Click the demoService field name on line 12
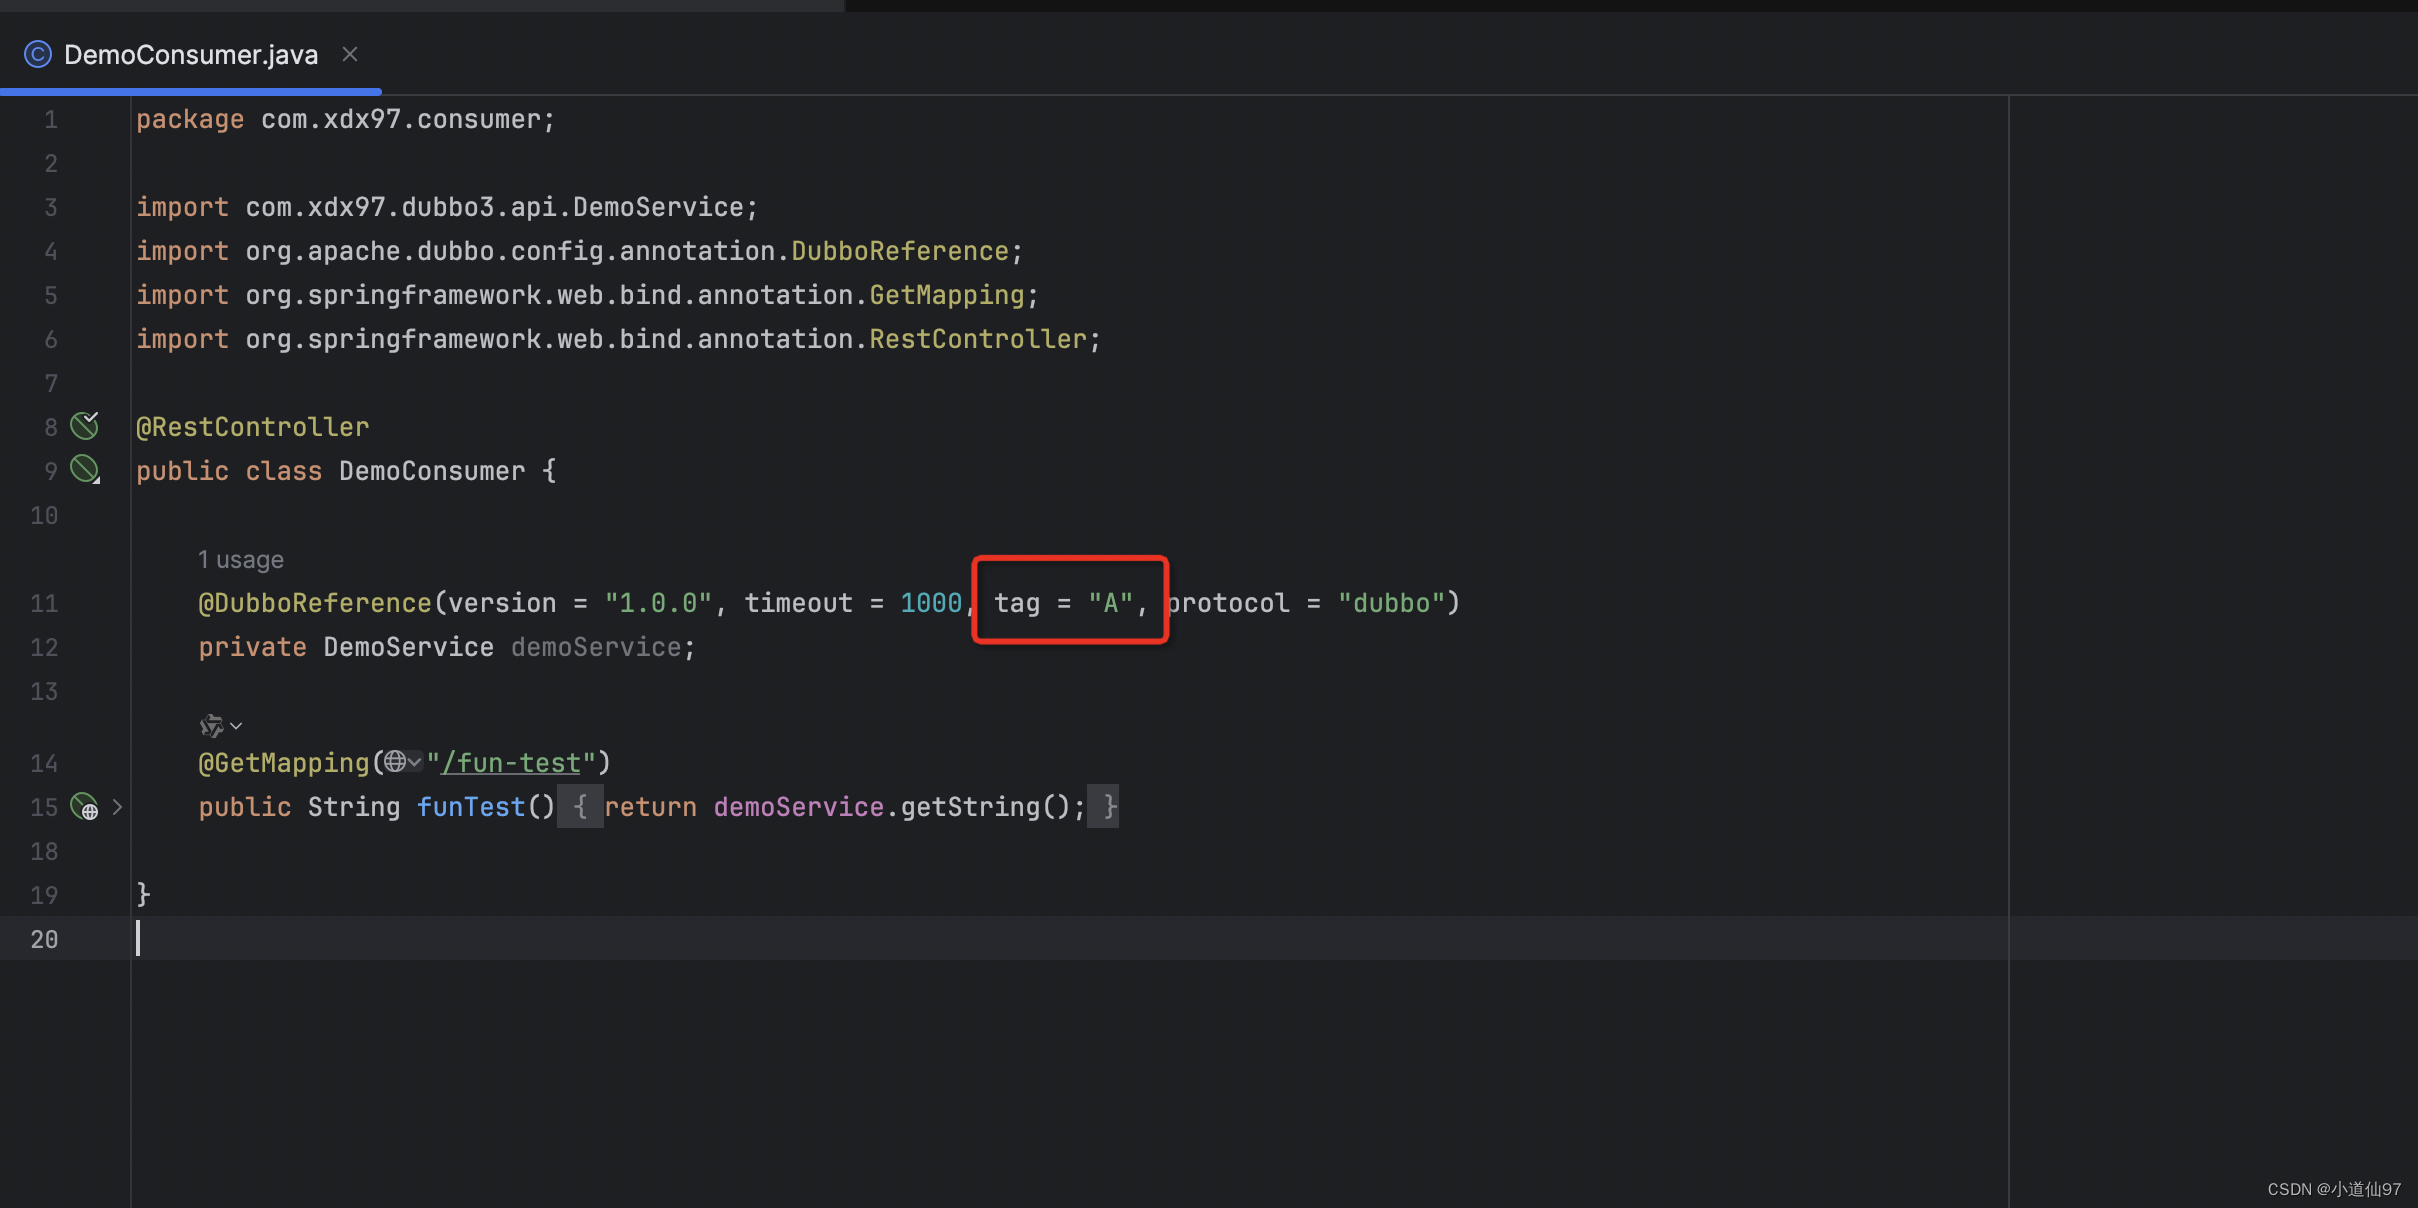The height and width of the screenshot is (1208, 2418). 596,647
